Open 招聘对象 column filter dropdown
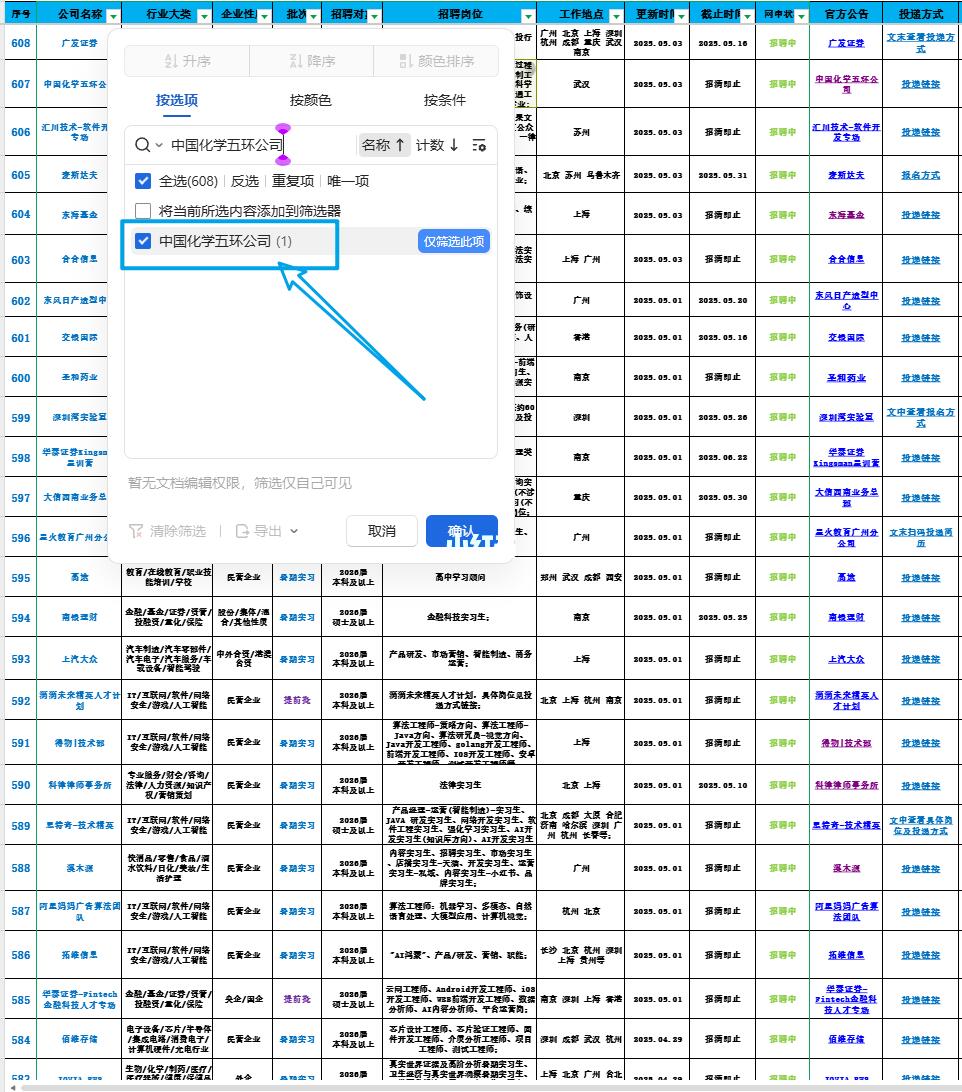 375,15
